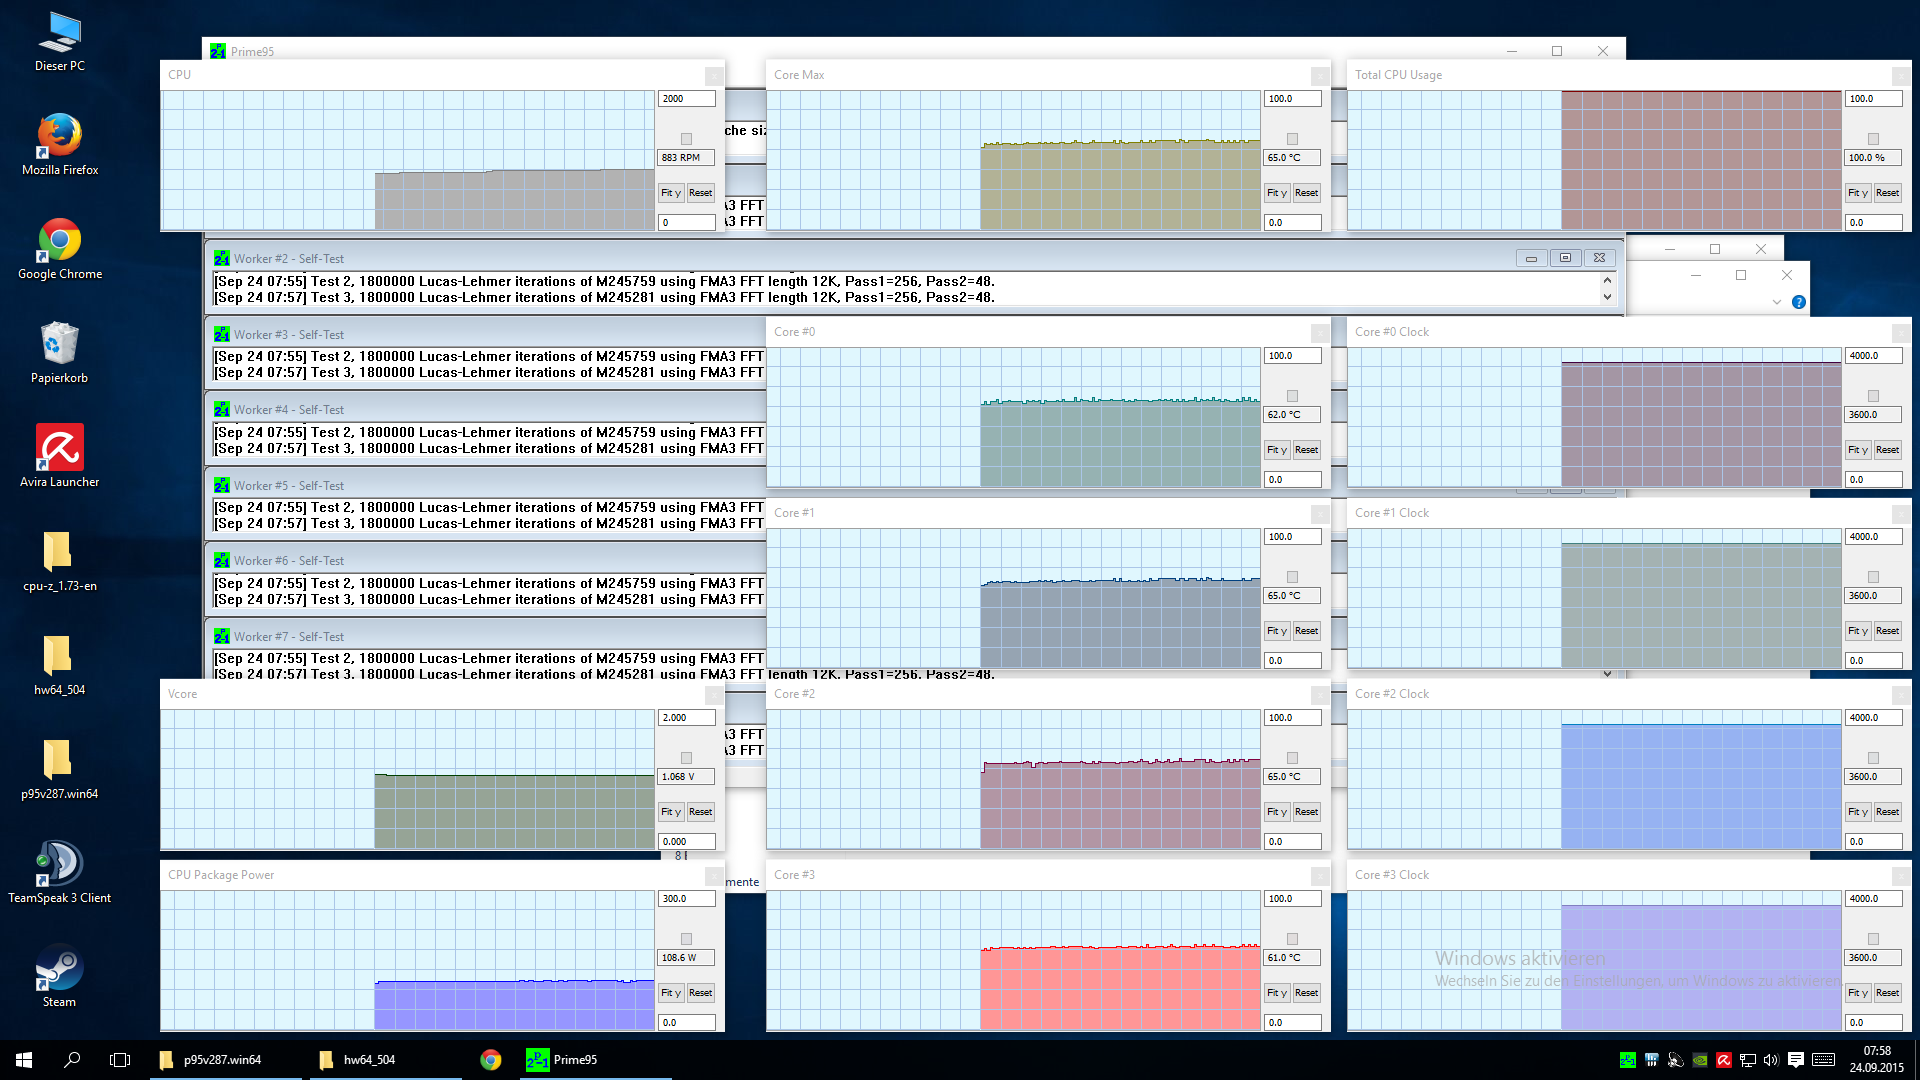The height and width of the screenshot is (1080, 1920).
Task: Click Reset in CPU Package Power graph
Action: (x=700, y=993)
